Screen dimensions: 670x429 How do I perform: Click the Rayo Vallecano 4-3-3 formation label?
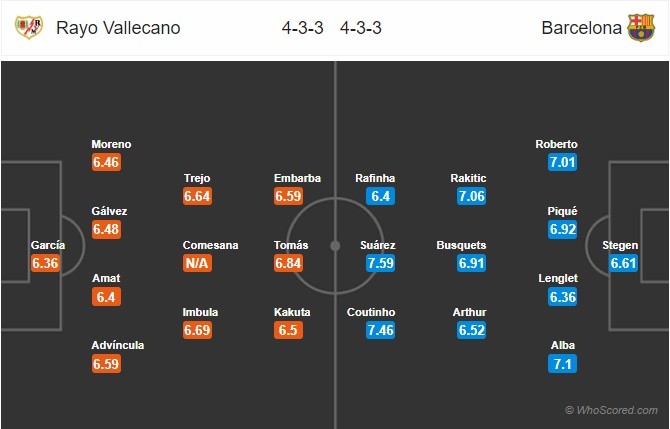(x=303, y=28)
